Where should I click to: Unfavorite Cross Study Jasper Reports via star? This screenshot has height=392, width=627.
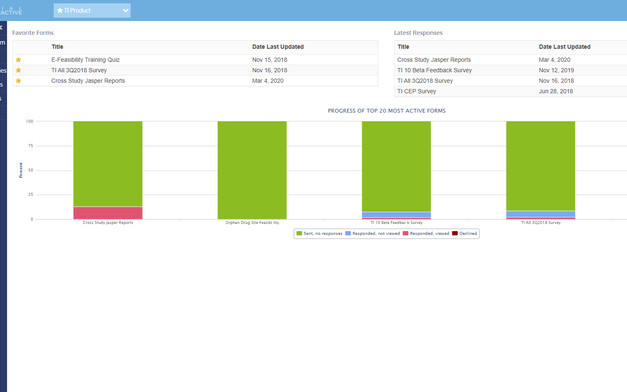[x=18, y=81]
